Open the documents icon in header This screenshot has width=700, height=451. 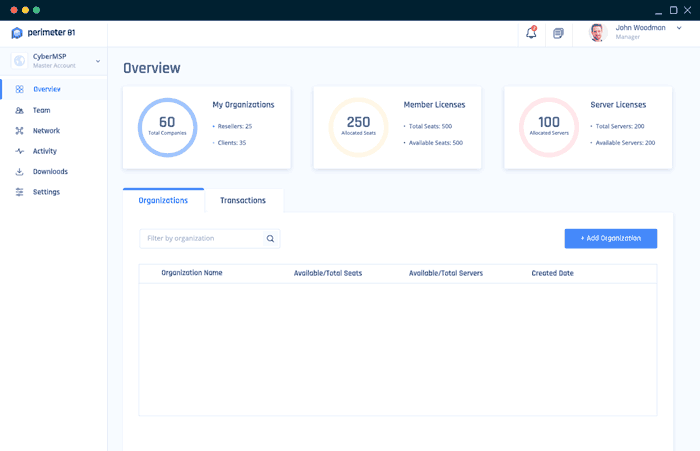[558, 33]
